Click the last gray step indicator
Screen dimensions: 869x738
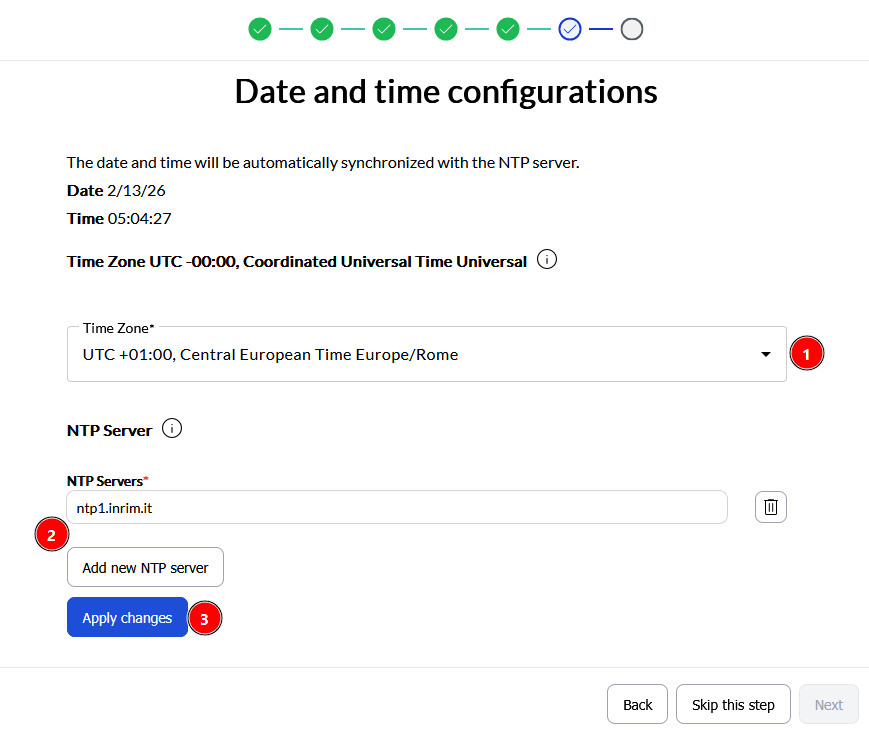coord(631,29)
